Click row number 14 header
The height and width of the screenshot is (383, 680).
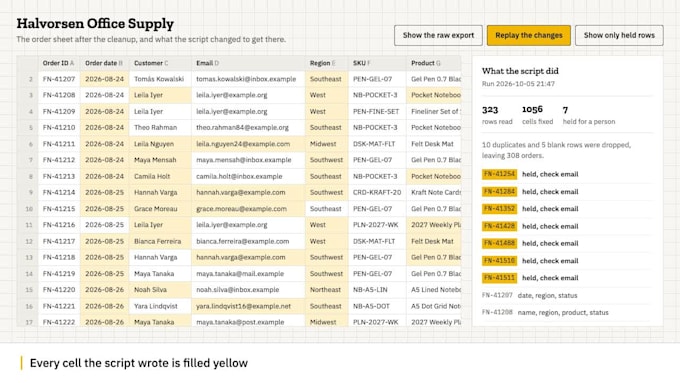coord(28,274)
